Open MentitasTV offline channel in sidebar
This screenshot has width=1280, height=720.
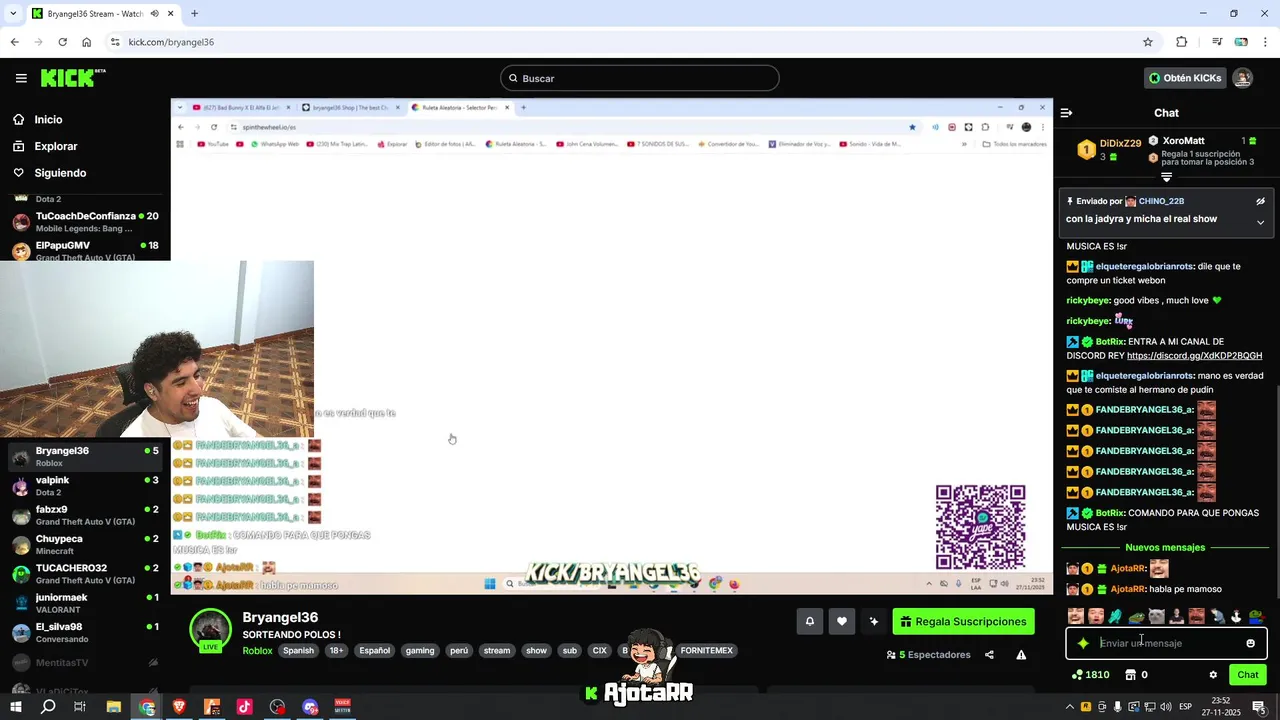(x=85, y=662)
